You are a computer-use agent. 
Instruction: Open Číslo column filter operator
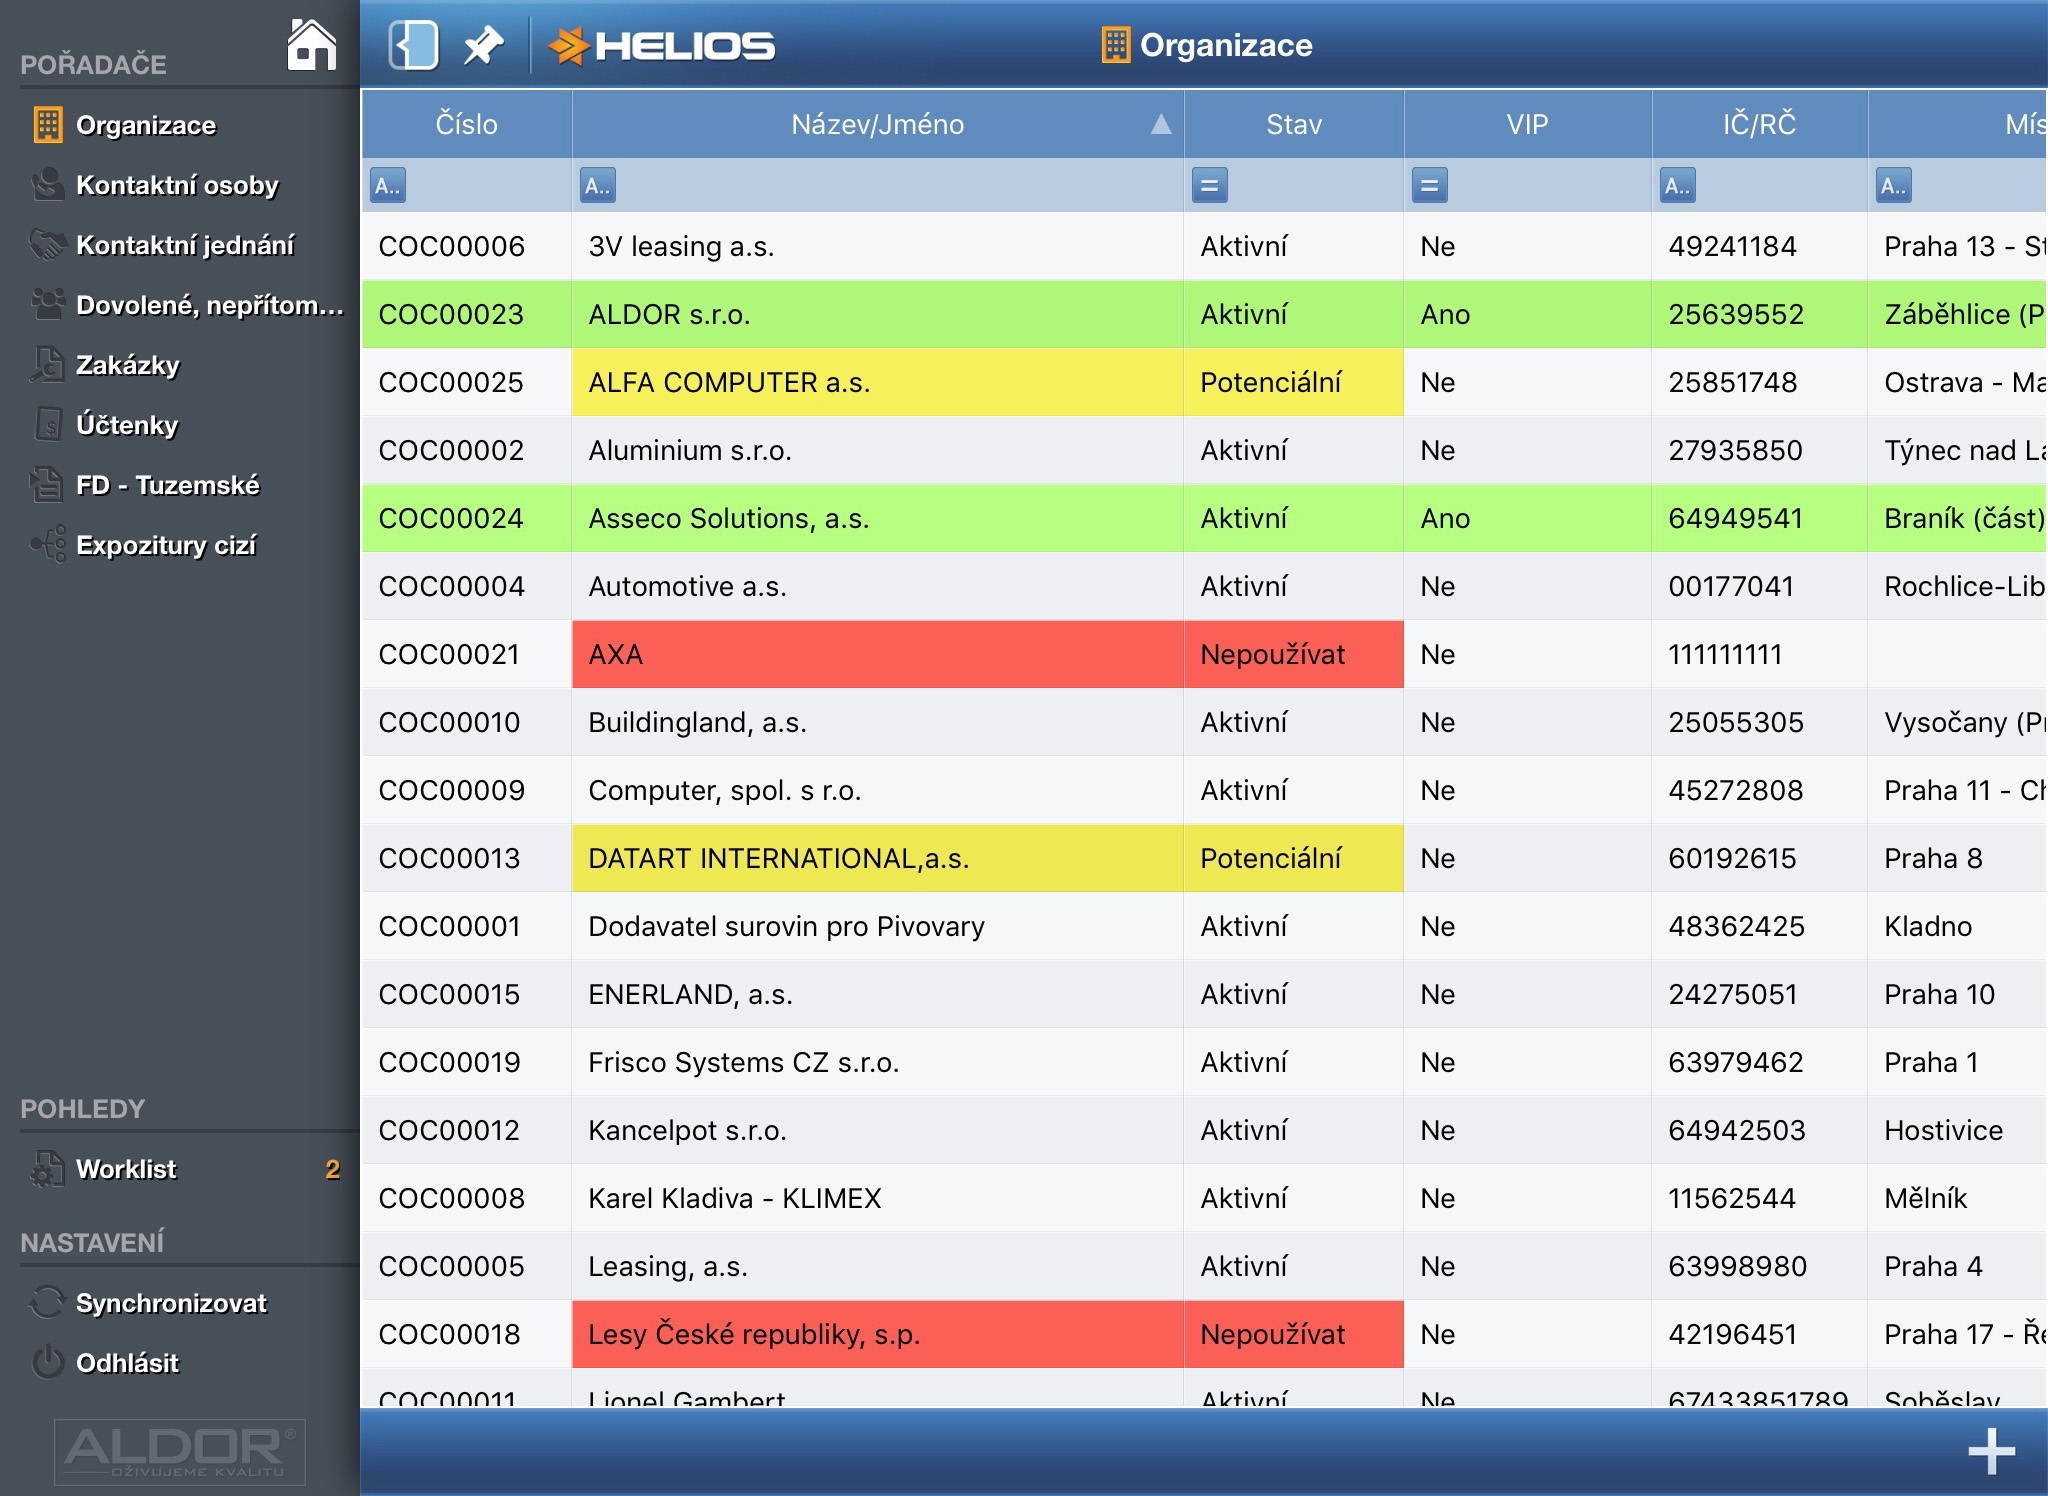click(388, 185)
